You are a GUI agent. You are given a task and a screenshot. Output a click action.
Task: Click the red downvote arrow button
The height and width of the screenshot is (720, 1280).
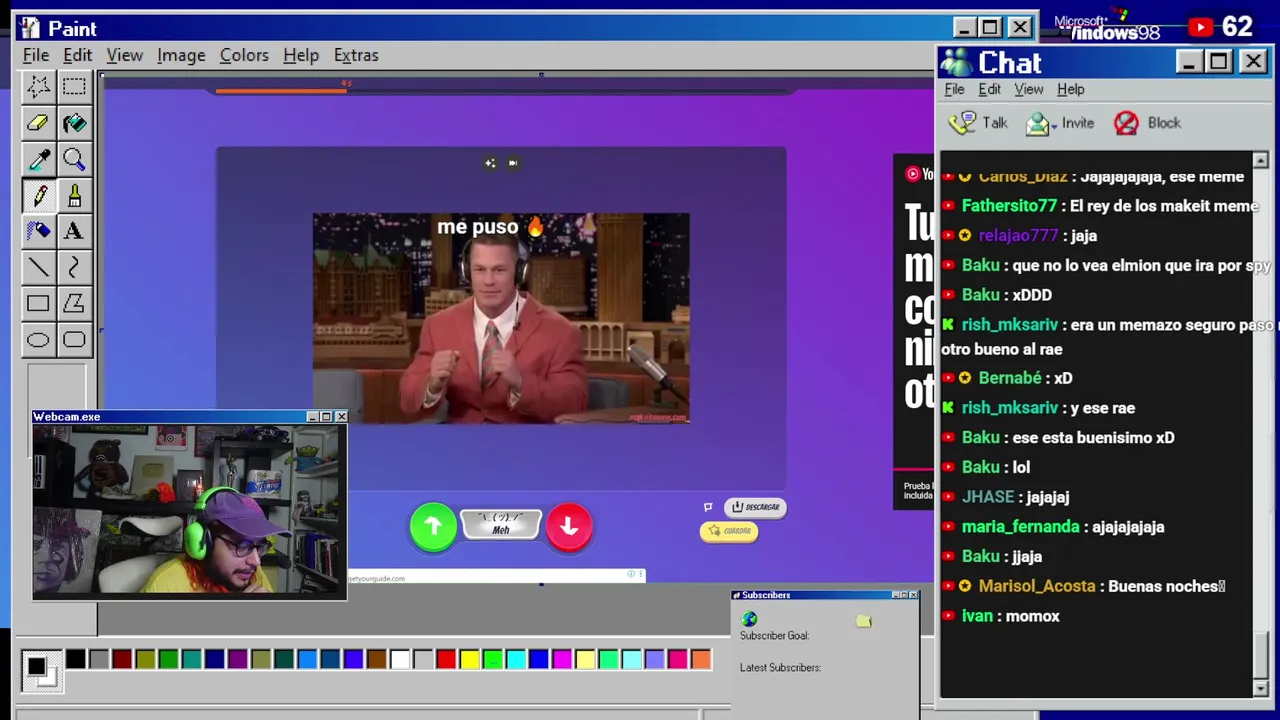[569, 526]
